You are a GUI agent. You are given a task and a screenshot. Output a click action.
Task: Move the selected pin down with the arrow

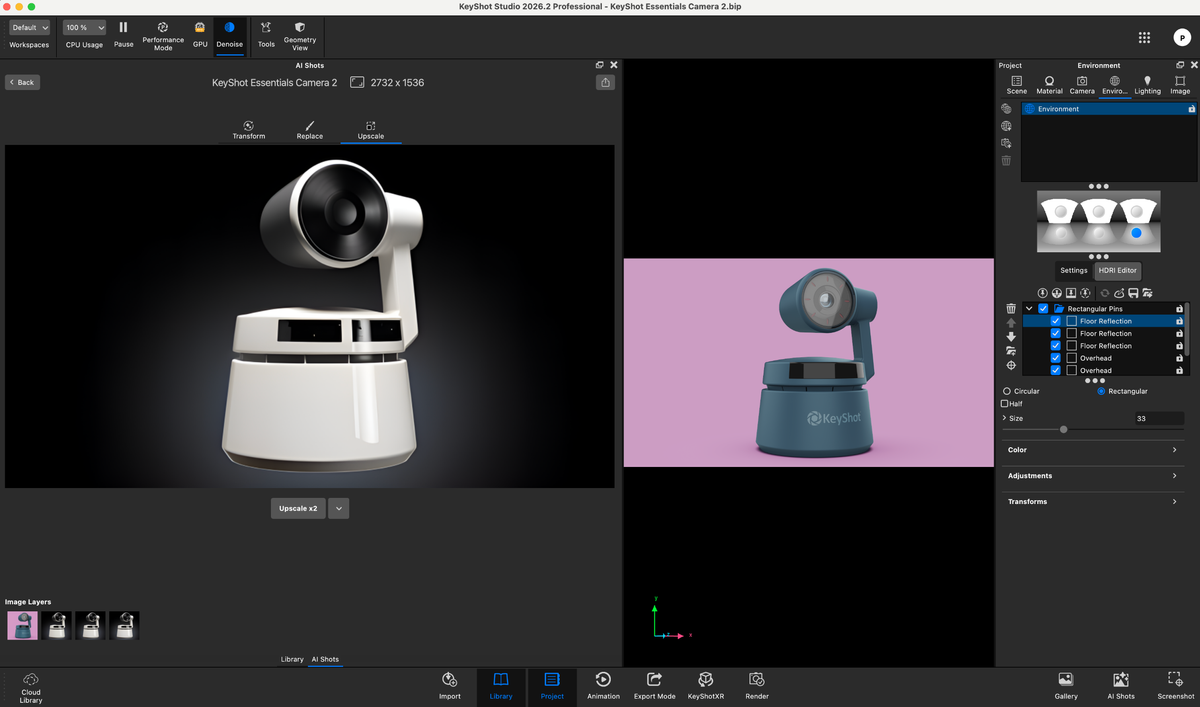tap(1011, 337)
